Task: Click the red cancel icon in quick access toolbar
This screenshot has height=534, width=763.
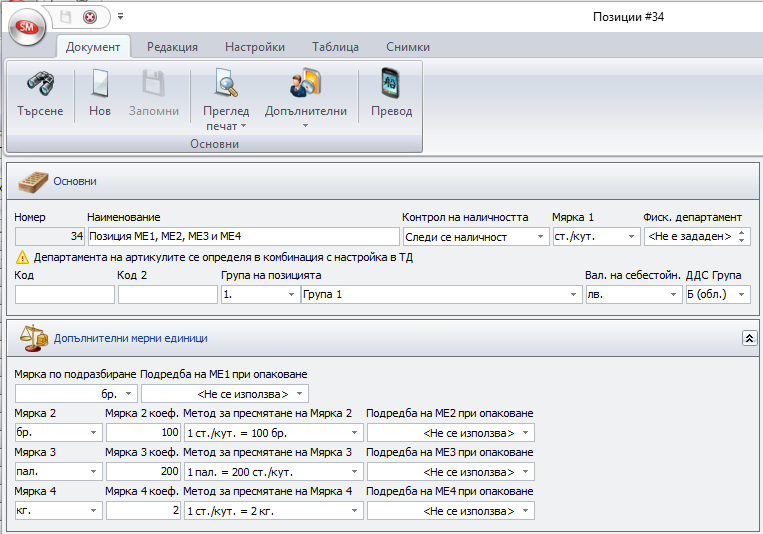Action: pyautogui.click(x=90, y=17)
